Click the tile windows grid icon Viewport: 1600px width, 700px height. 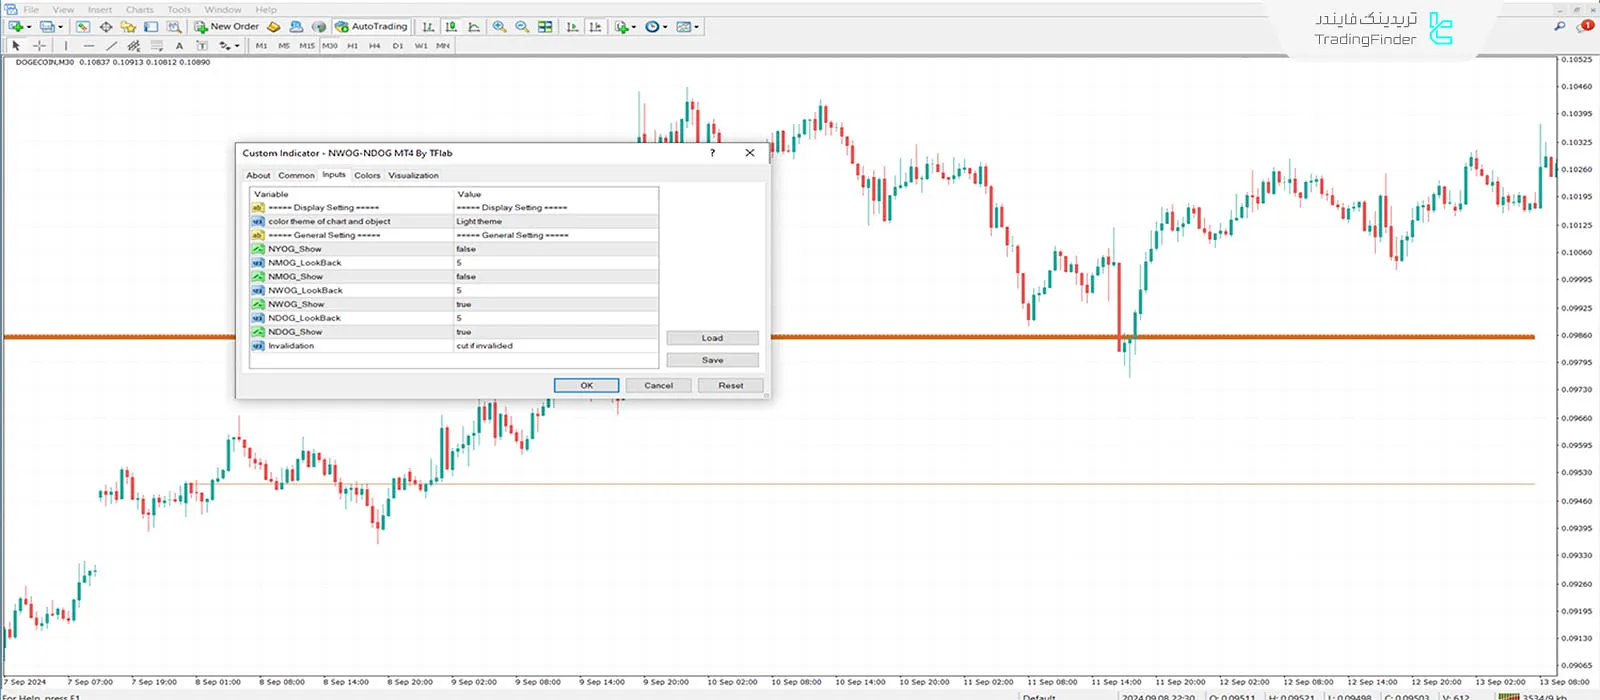click(x=545, y=27)
